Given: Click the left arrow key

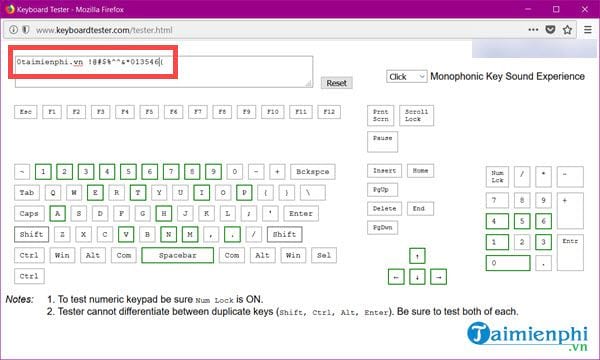Looking at the screenshot, I should click(396, 277).
